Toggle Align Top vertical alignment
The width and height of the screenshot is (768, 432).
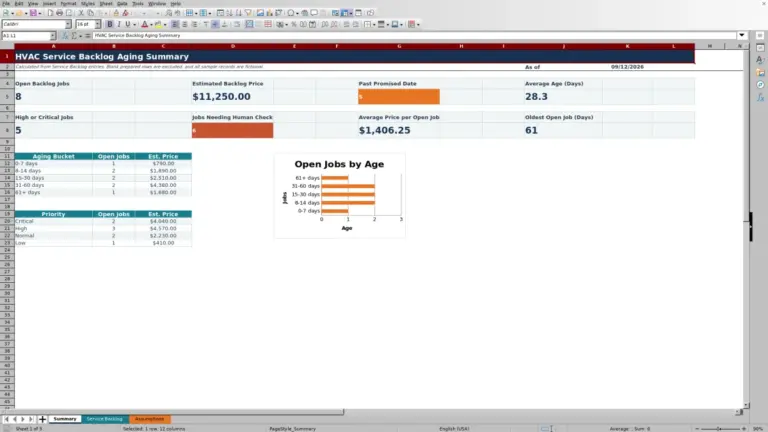(206, 24)
